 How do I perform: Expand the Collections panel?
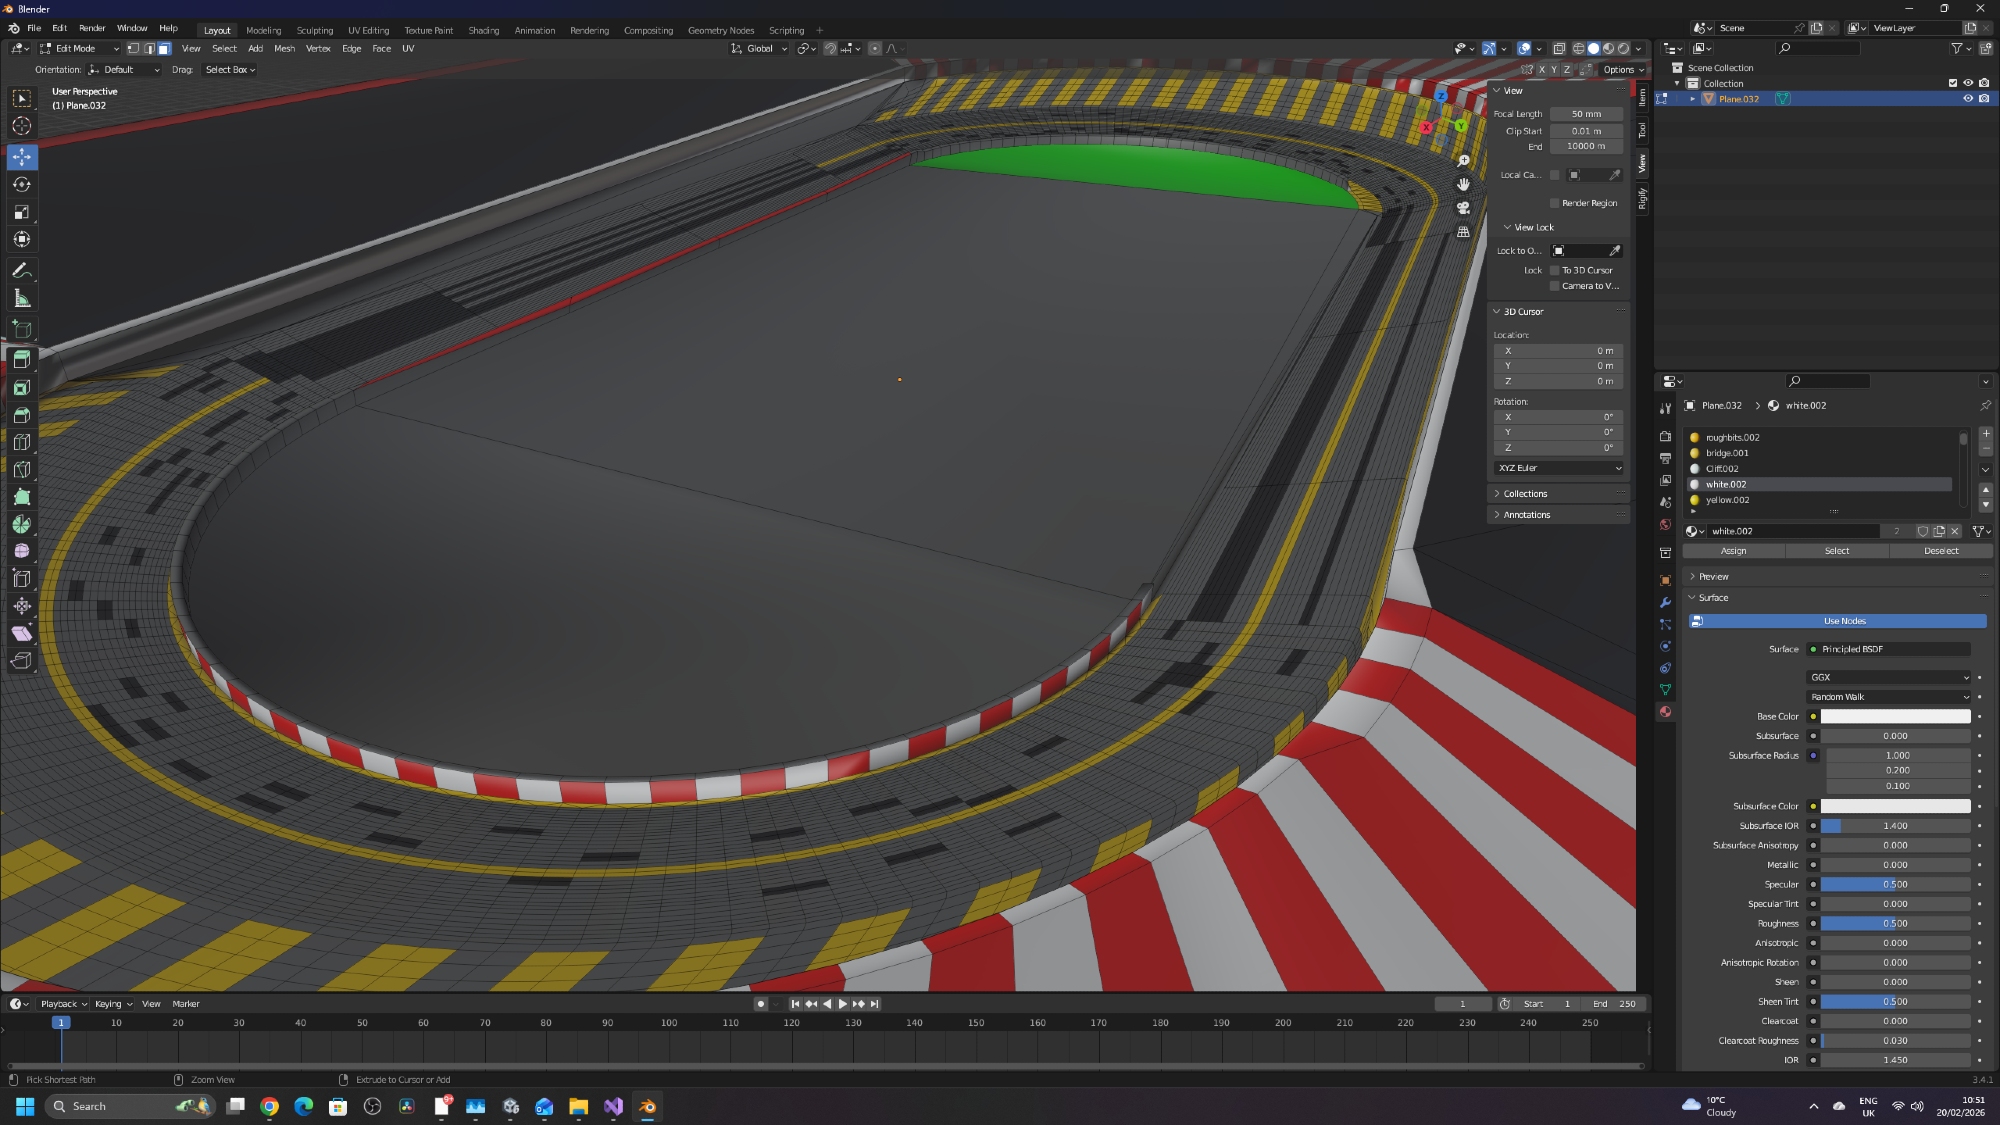pos(1525,494)
